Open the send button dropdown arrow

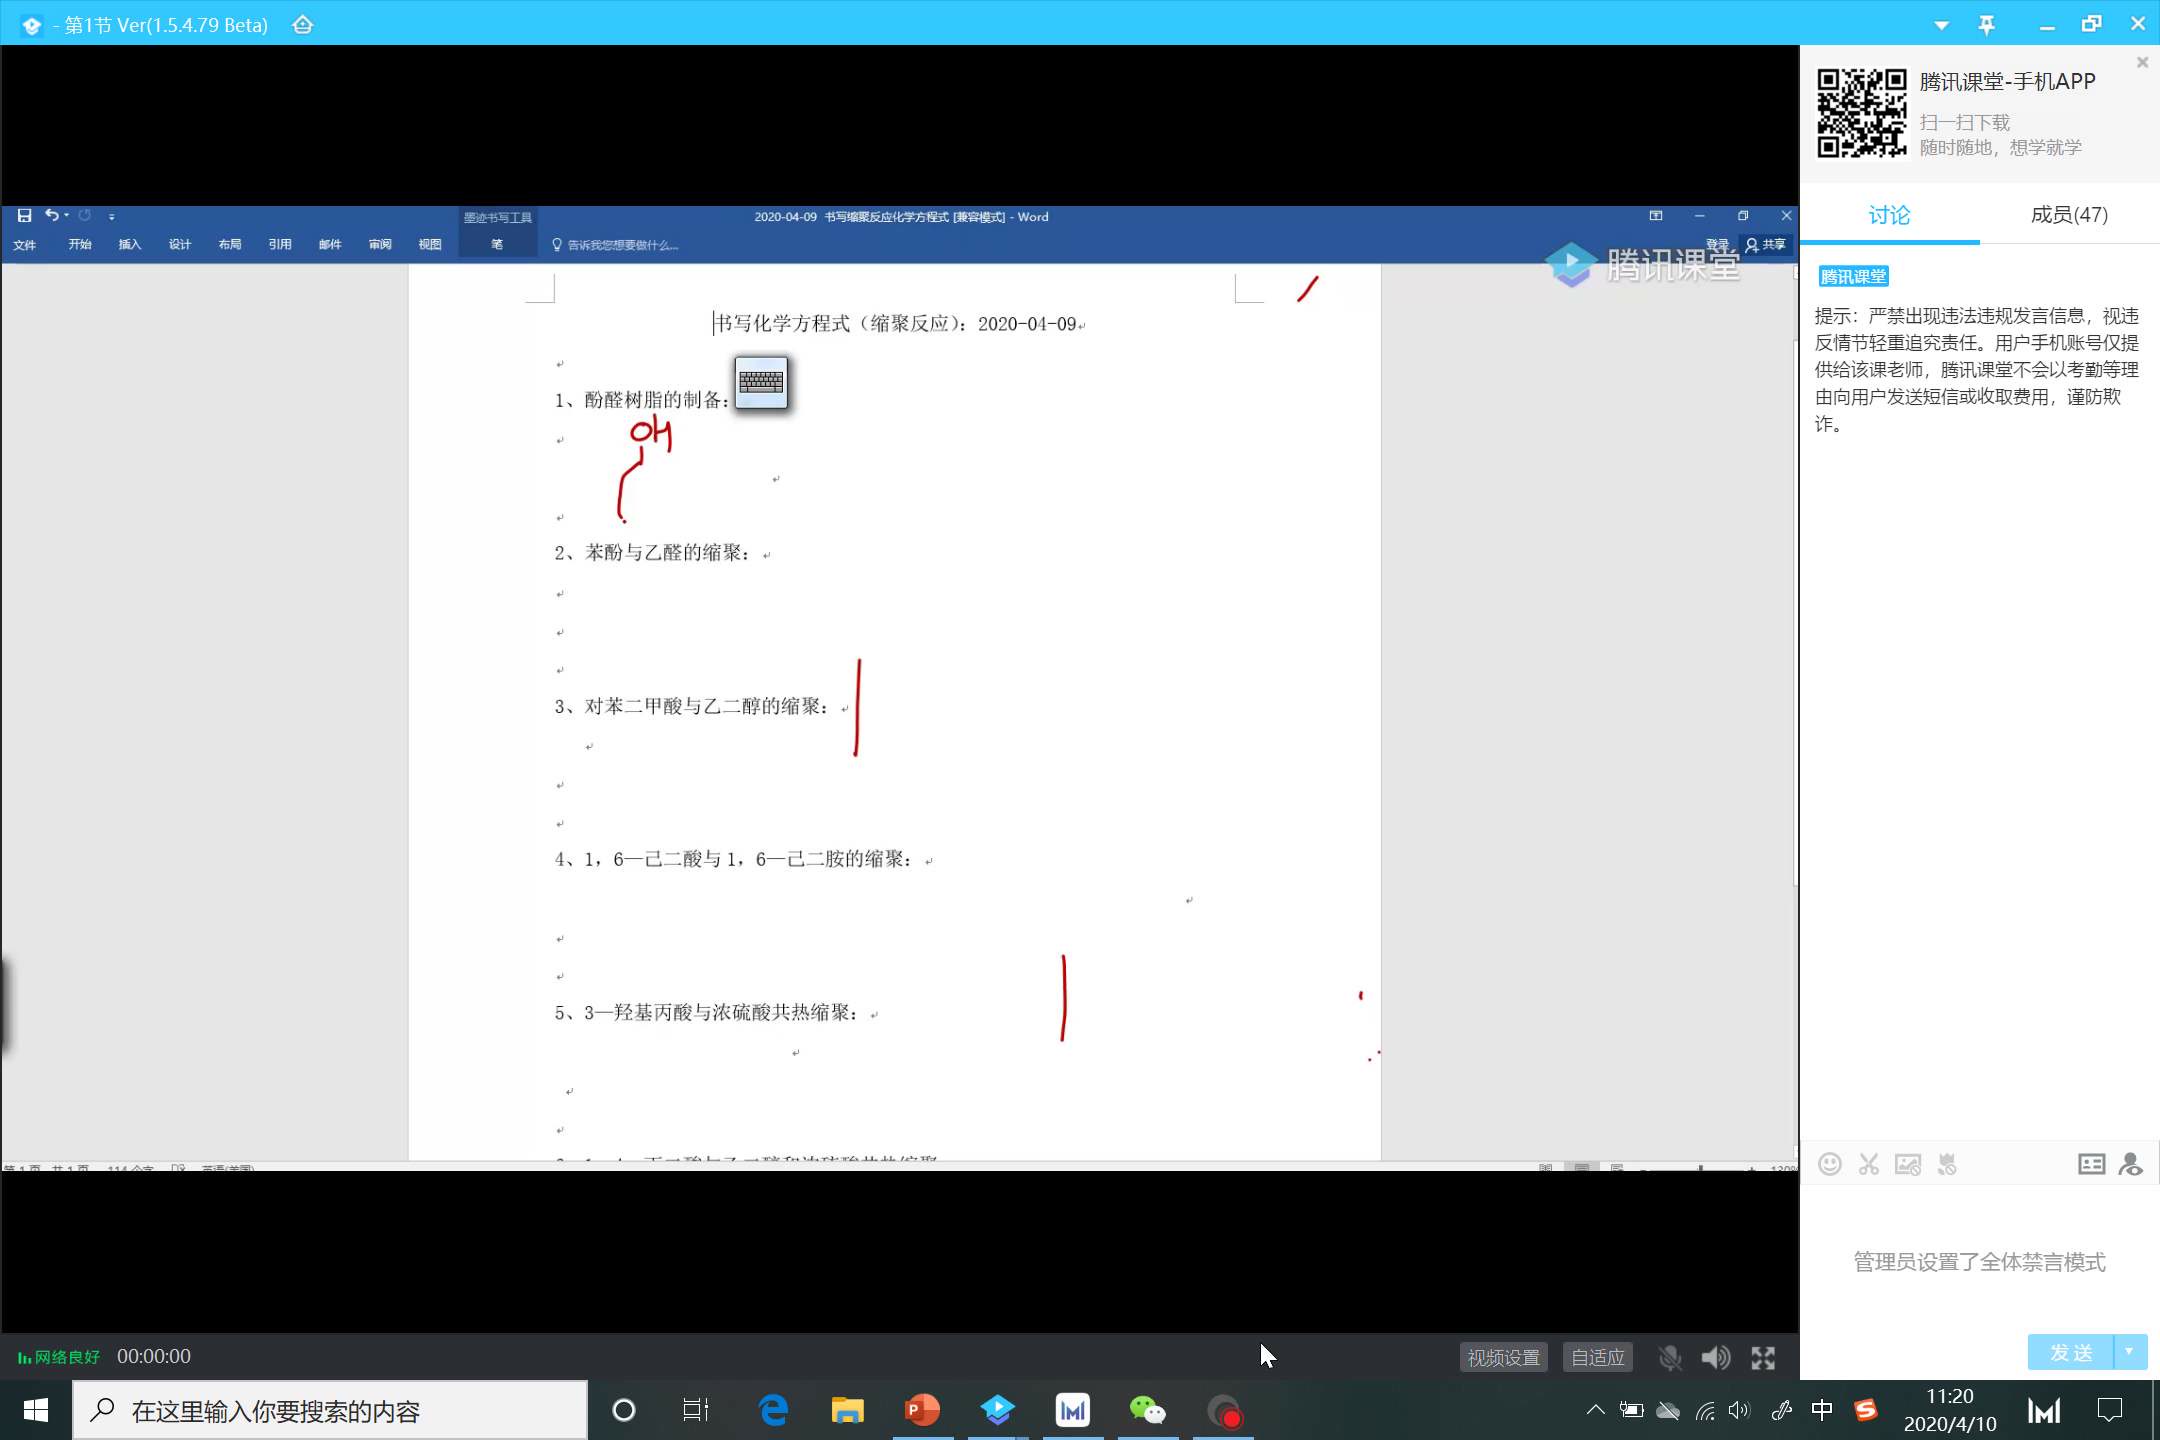tap(2130, 1352)
